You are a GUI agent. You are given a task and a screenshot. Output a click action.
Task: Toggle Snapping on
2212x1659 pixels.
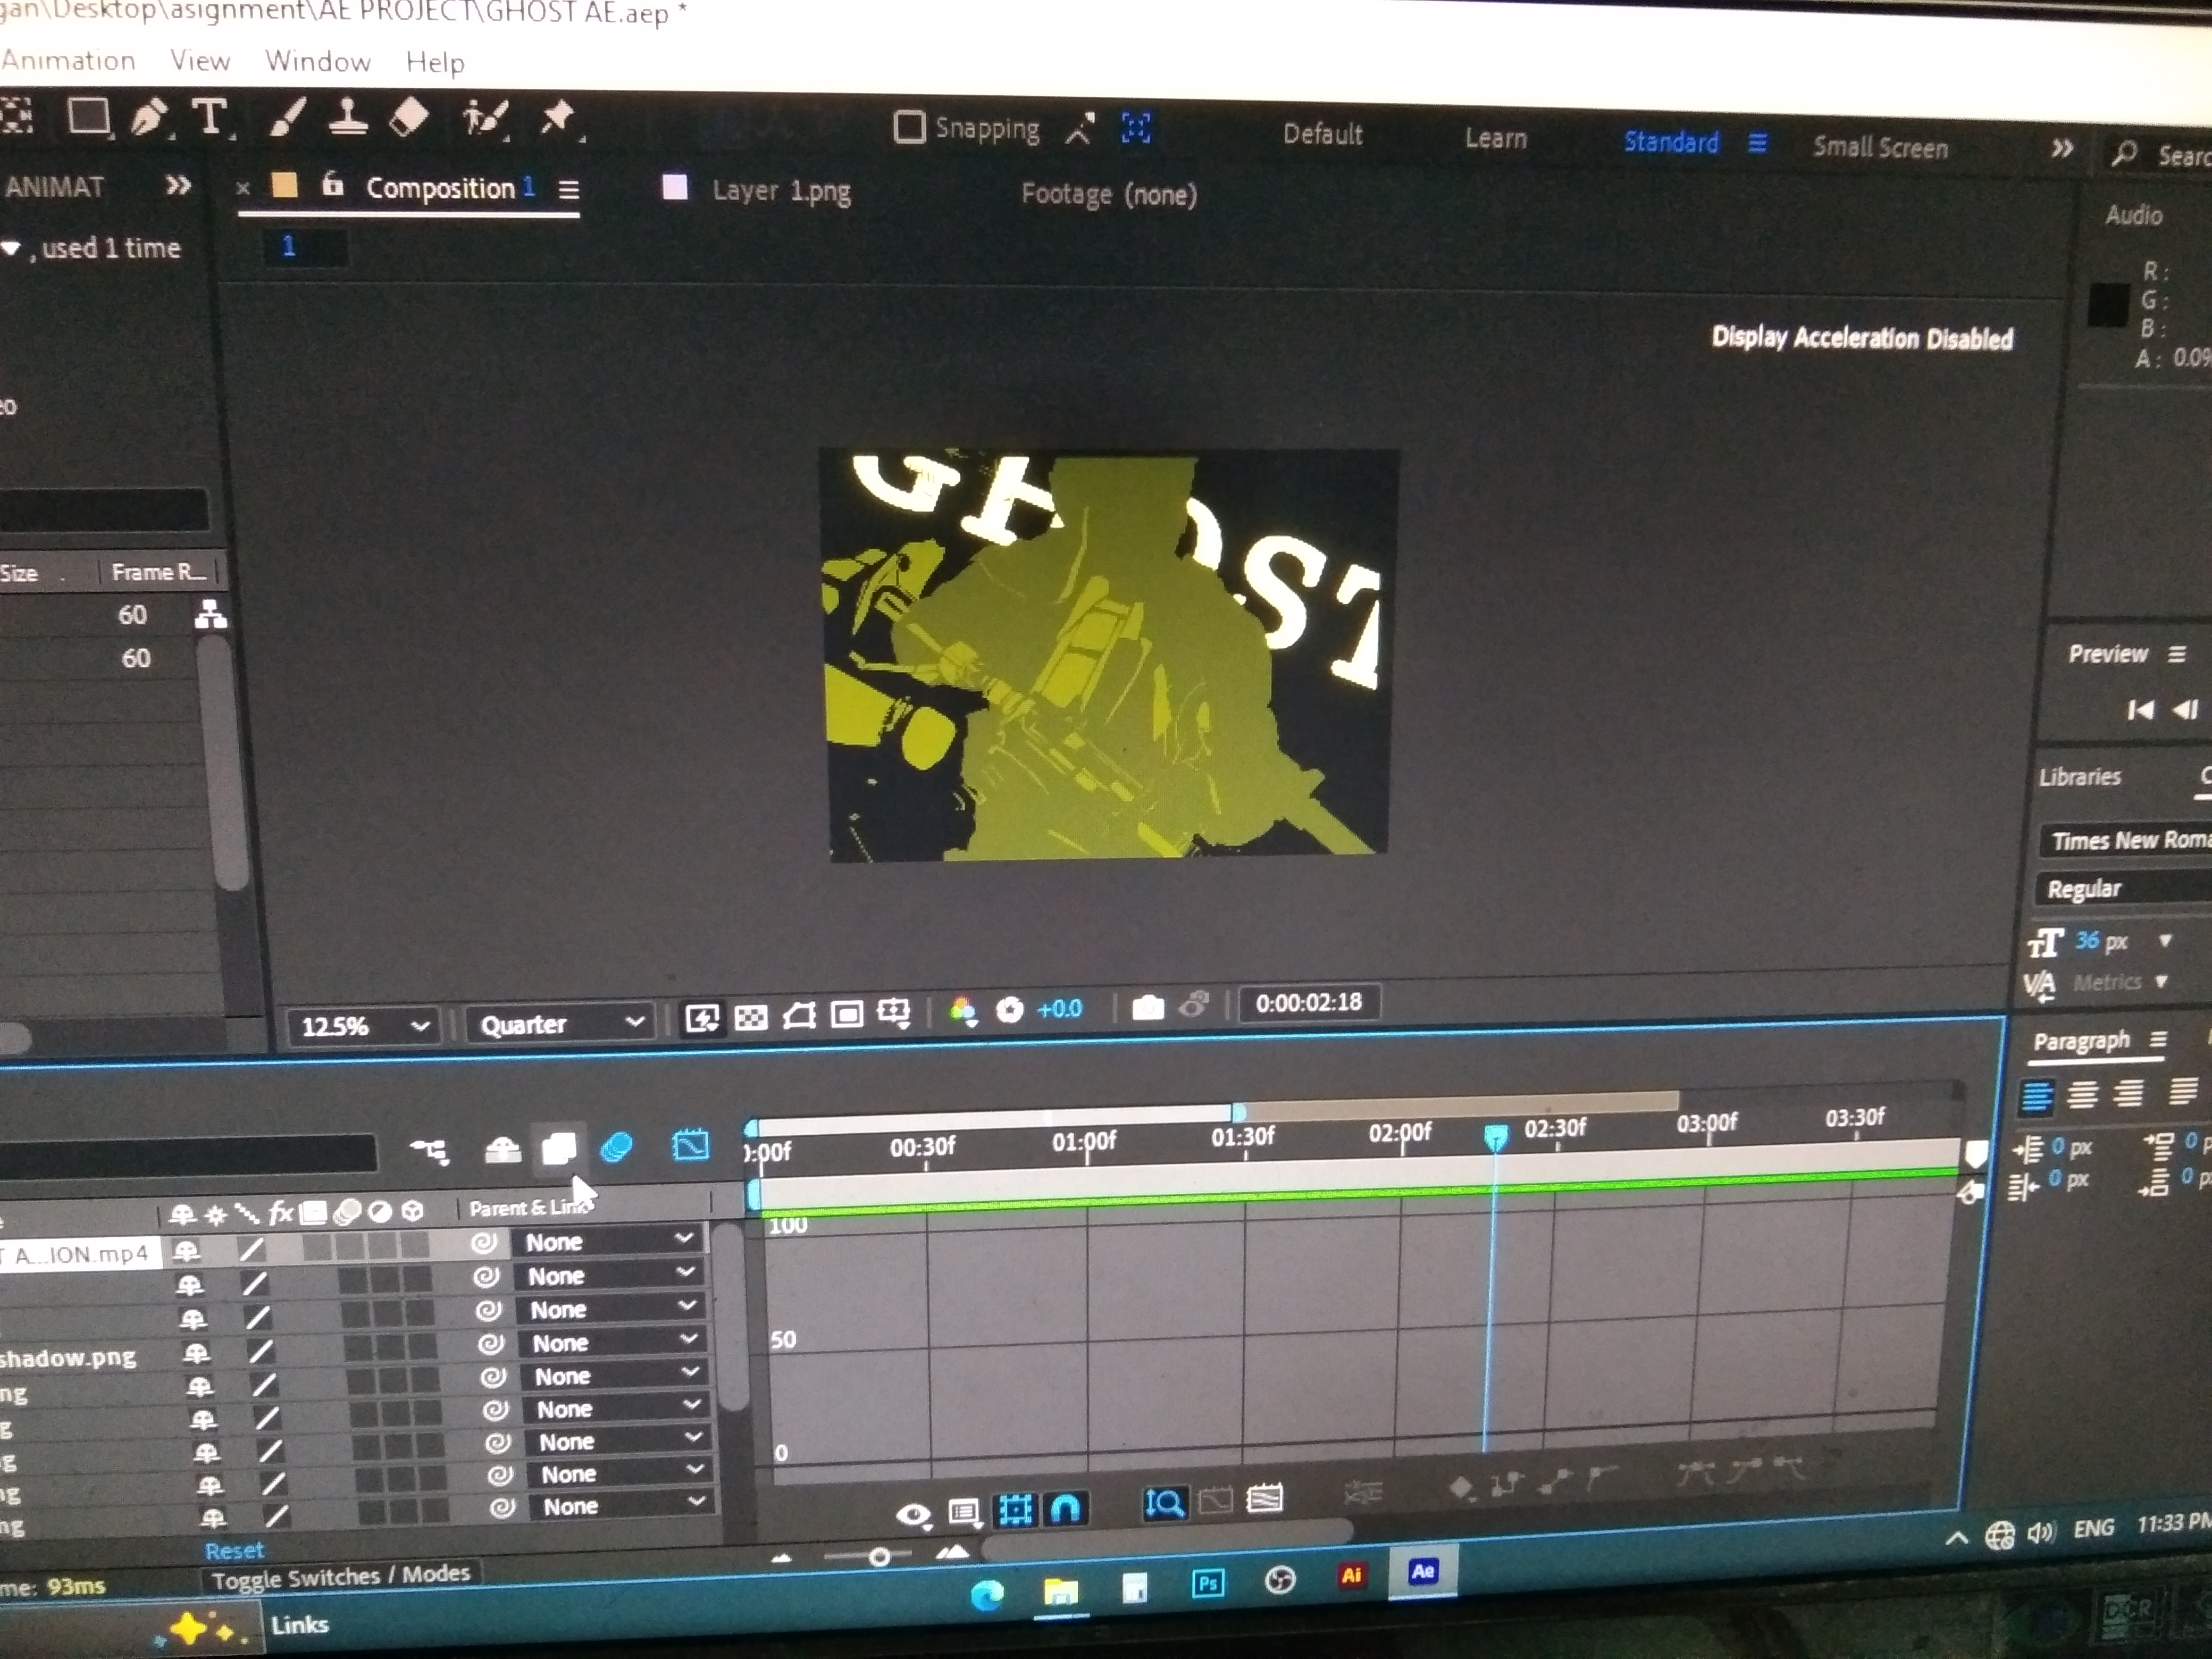point(909,127)
